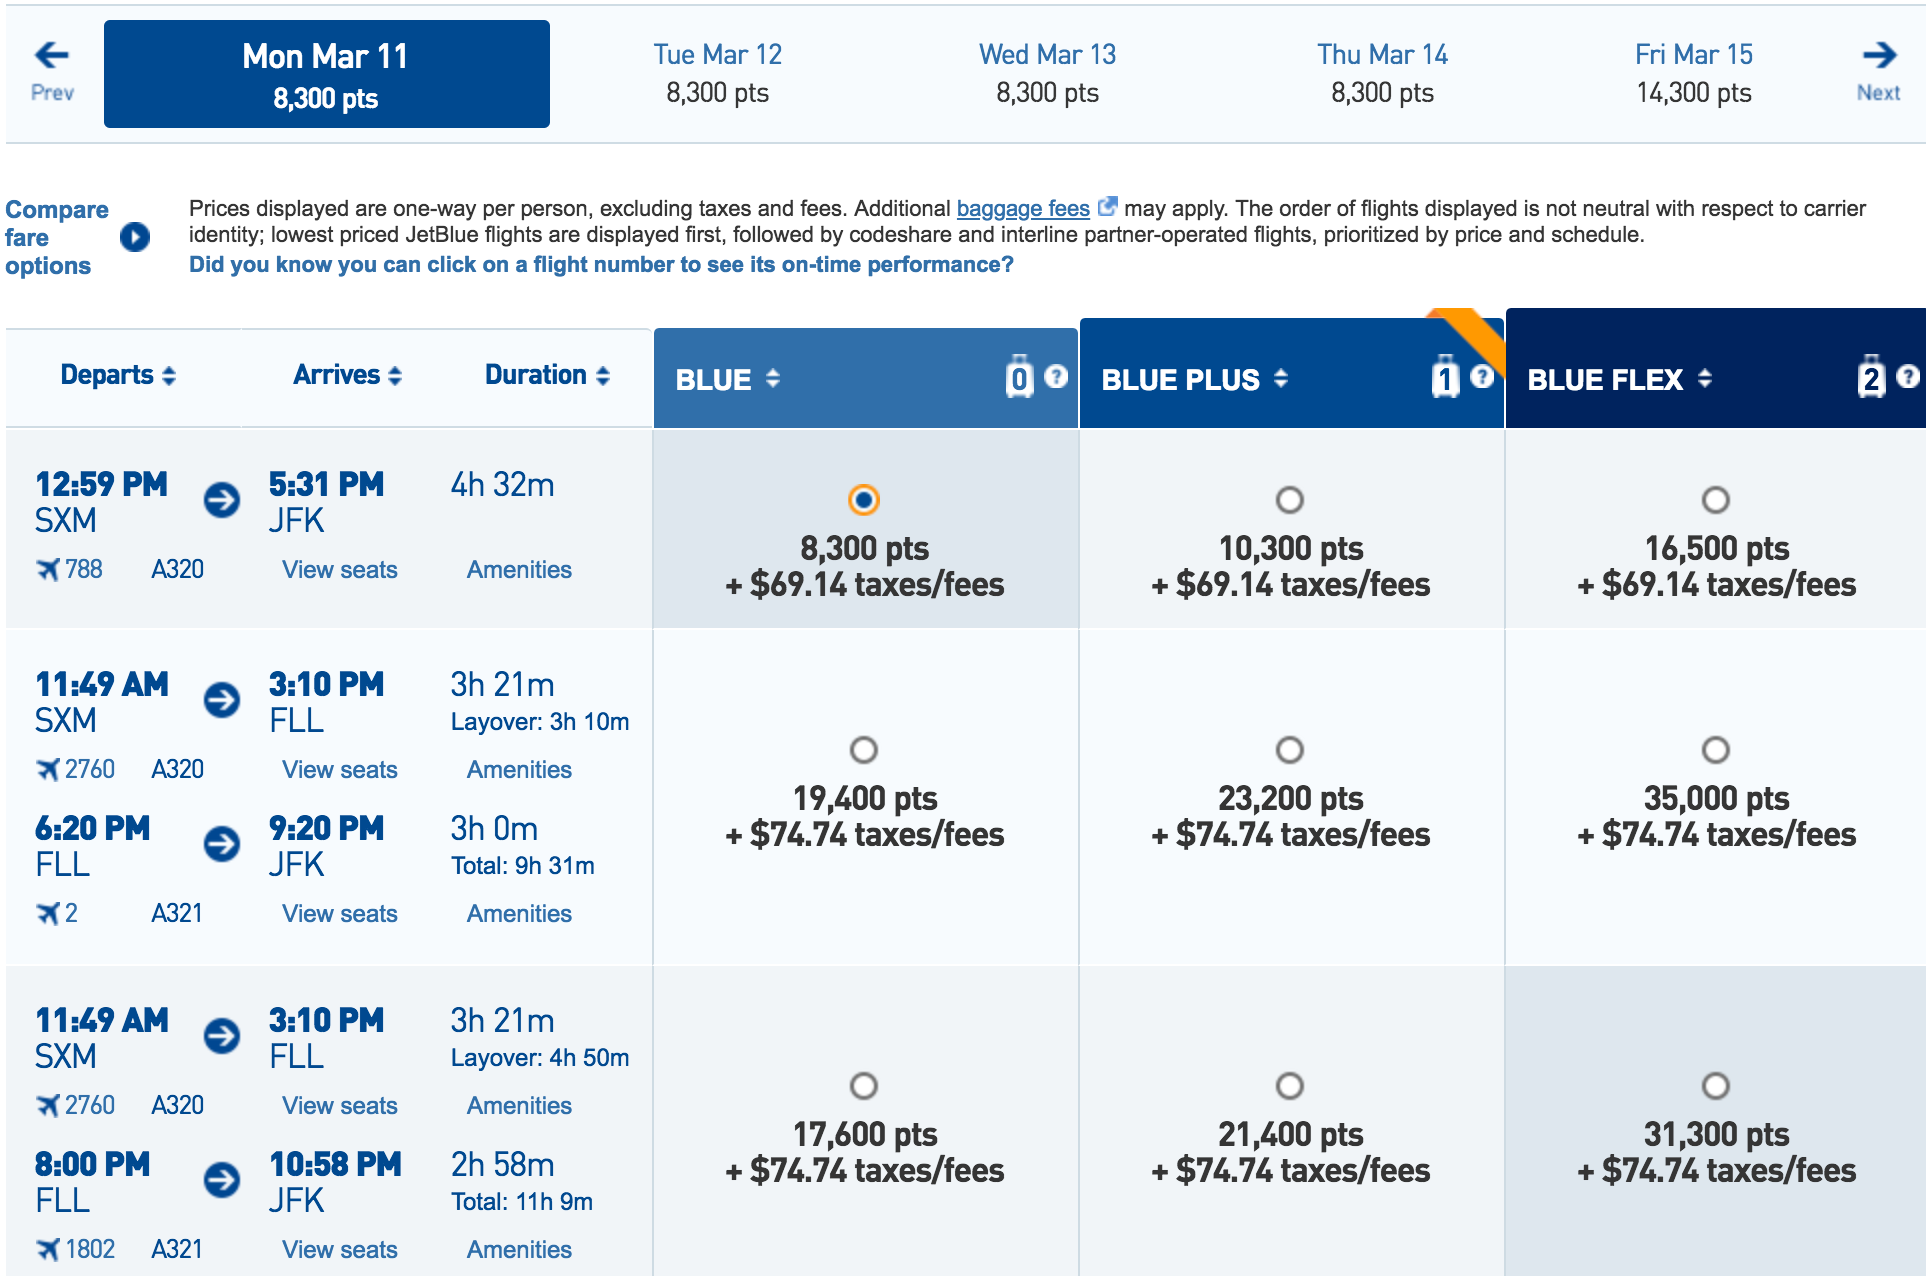
Task: Select the BLUE FLEX fare for the 6:20 PM itinerary
Action: pos(1717,748)
